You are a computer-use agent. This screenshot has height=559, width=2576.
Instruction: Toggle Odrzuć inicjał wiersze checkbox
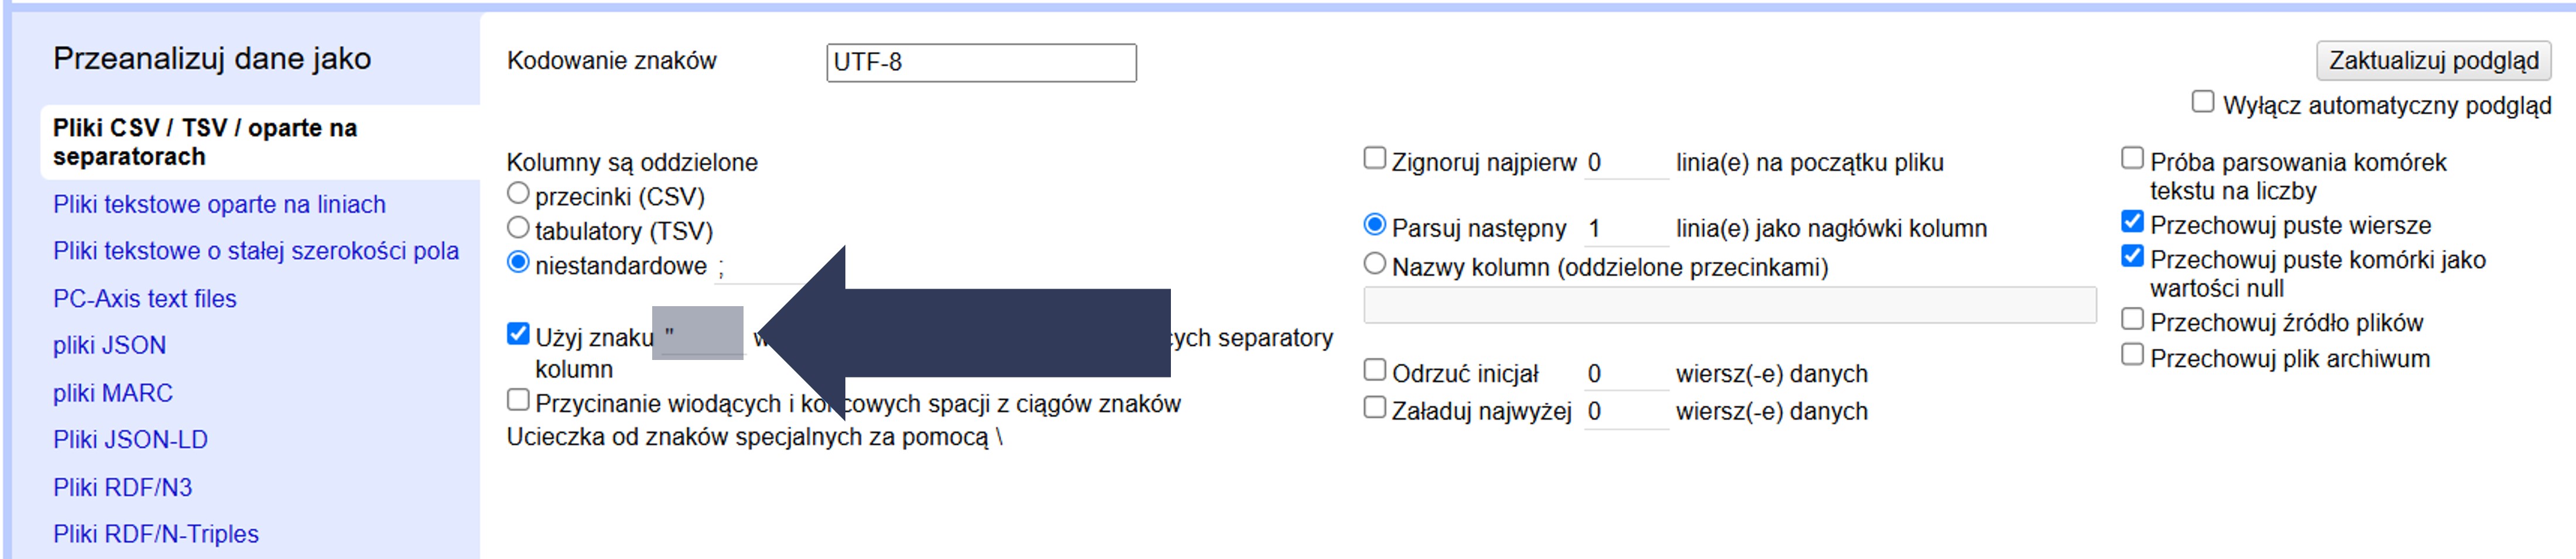pos(1375,371)
